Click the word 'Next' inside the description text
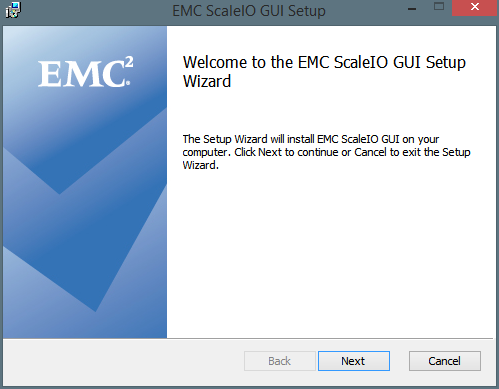The image size is (499, 389). pyautogui.click(x=270, y=152)
